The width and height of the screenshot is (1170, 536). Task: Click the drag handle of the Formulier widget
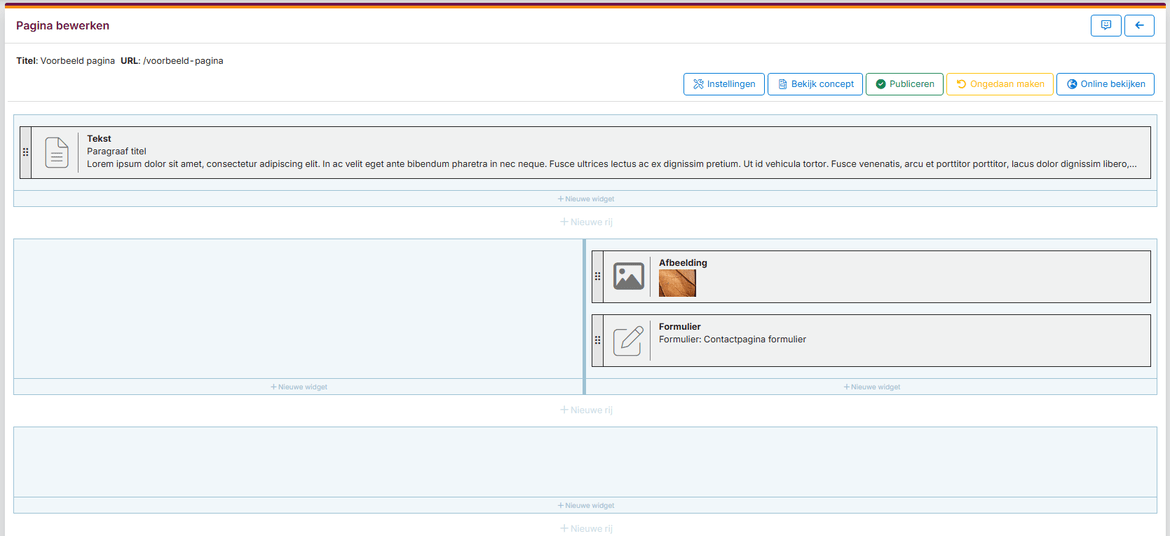[597, 341]
